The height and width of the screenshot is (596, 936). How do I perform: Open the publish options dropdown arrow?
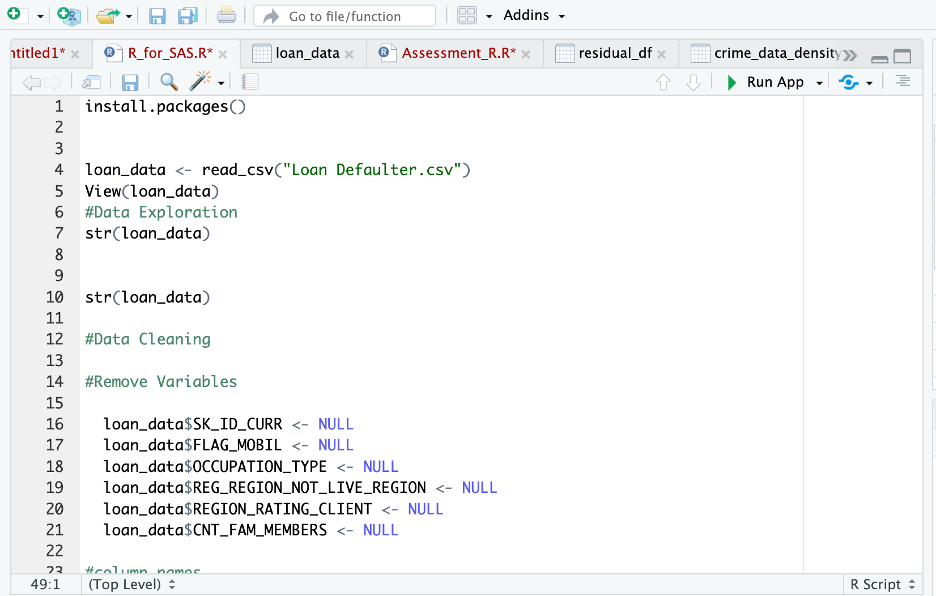coord(869,83)
